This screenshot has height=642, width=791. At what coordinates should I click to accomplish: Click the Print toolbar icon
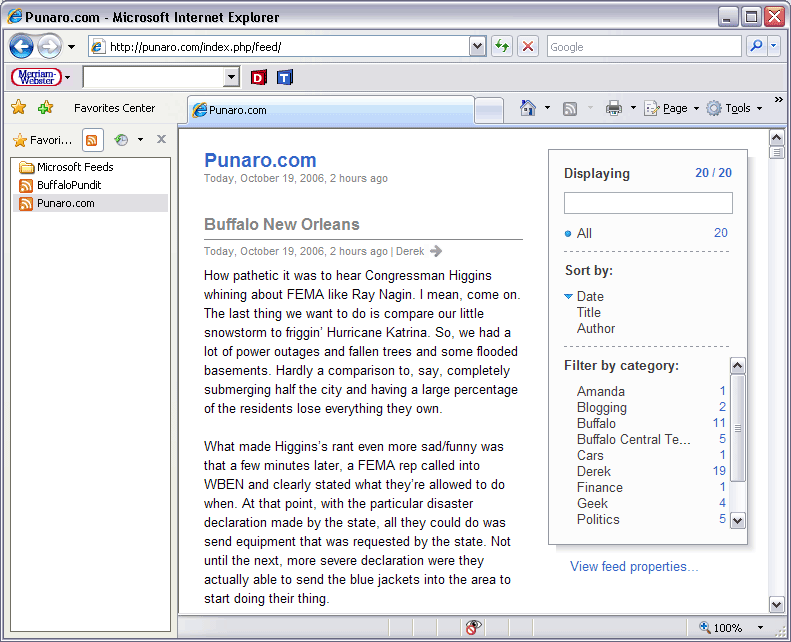coord(613,108)
